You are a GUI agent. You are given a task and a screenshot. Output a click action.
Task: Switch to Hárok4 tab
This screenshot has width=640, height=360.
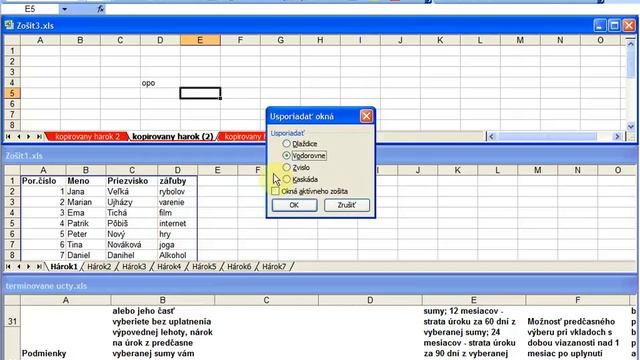pyautogui.click(x=169, y=267)
